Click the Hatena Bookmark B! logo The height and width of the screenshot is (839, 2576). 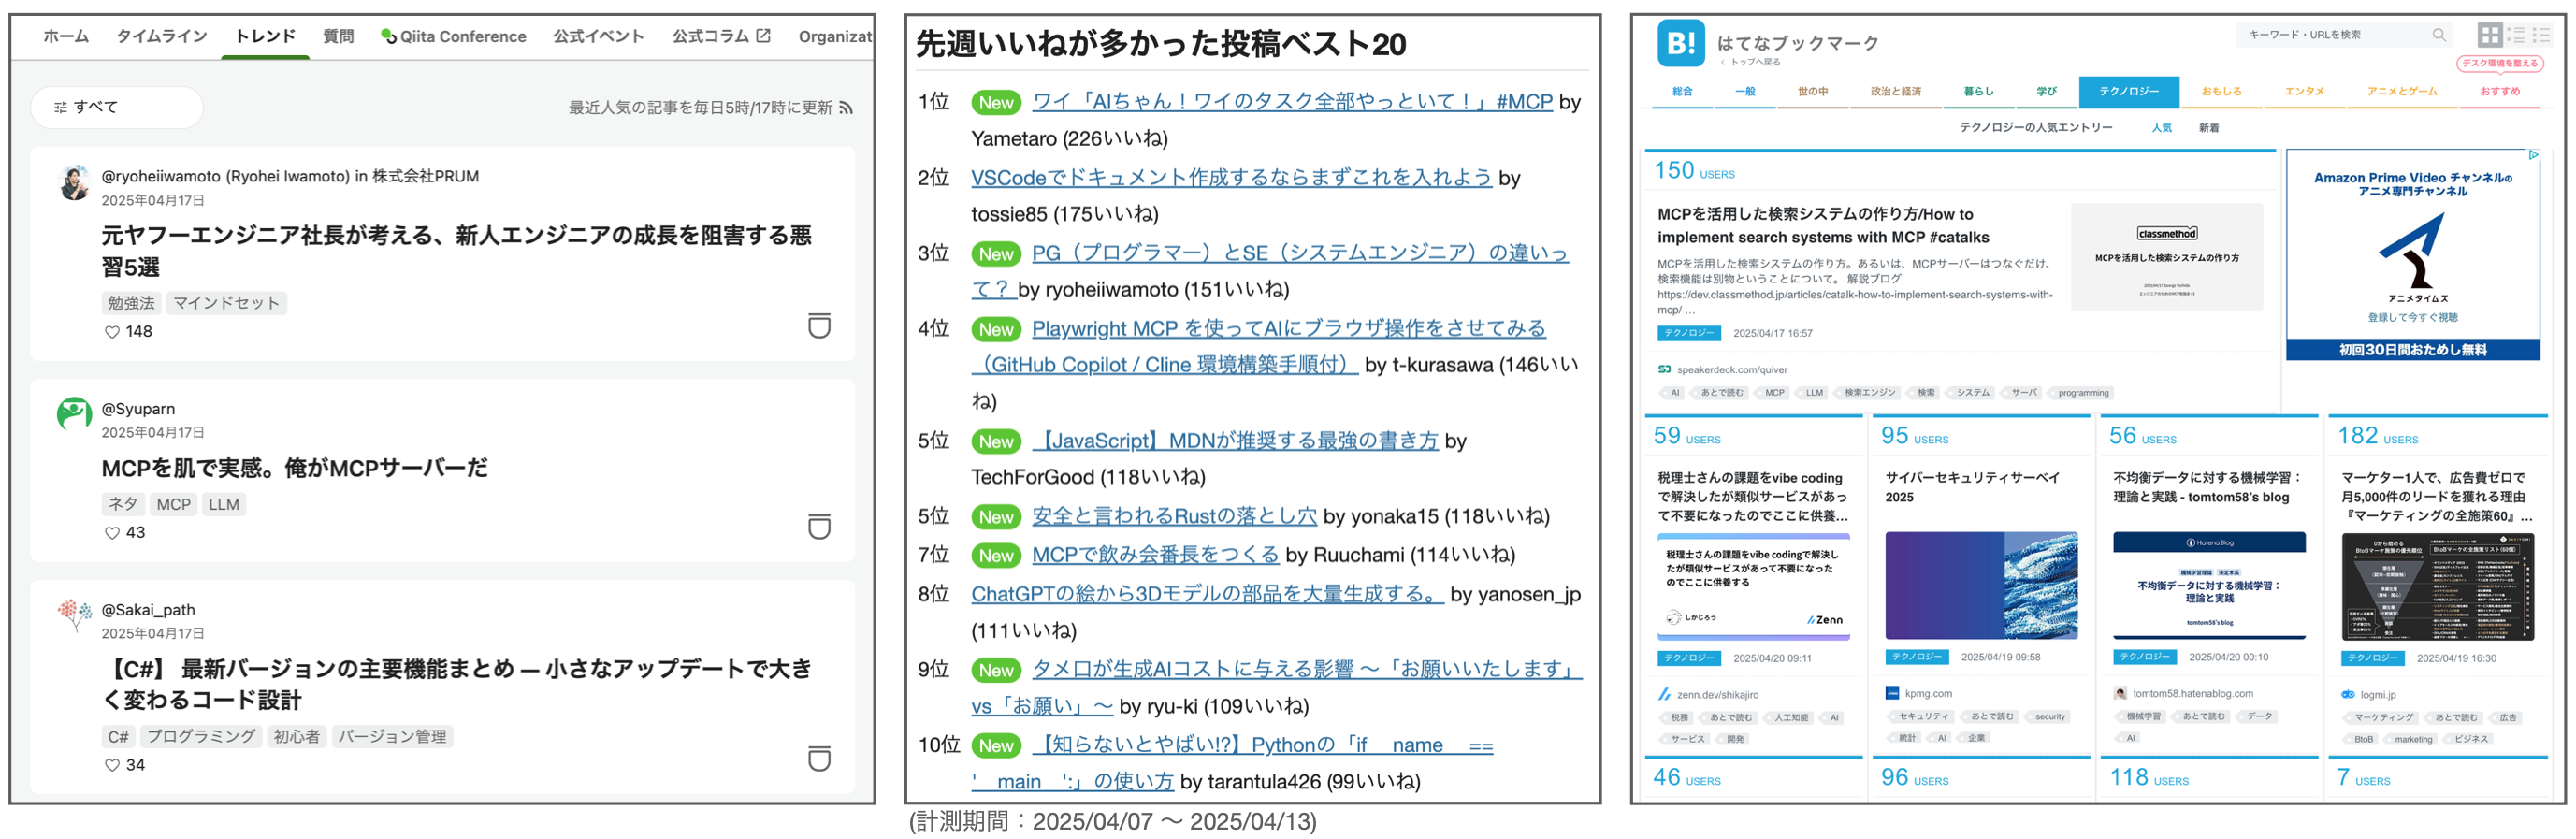click(x=1680, y=43)
